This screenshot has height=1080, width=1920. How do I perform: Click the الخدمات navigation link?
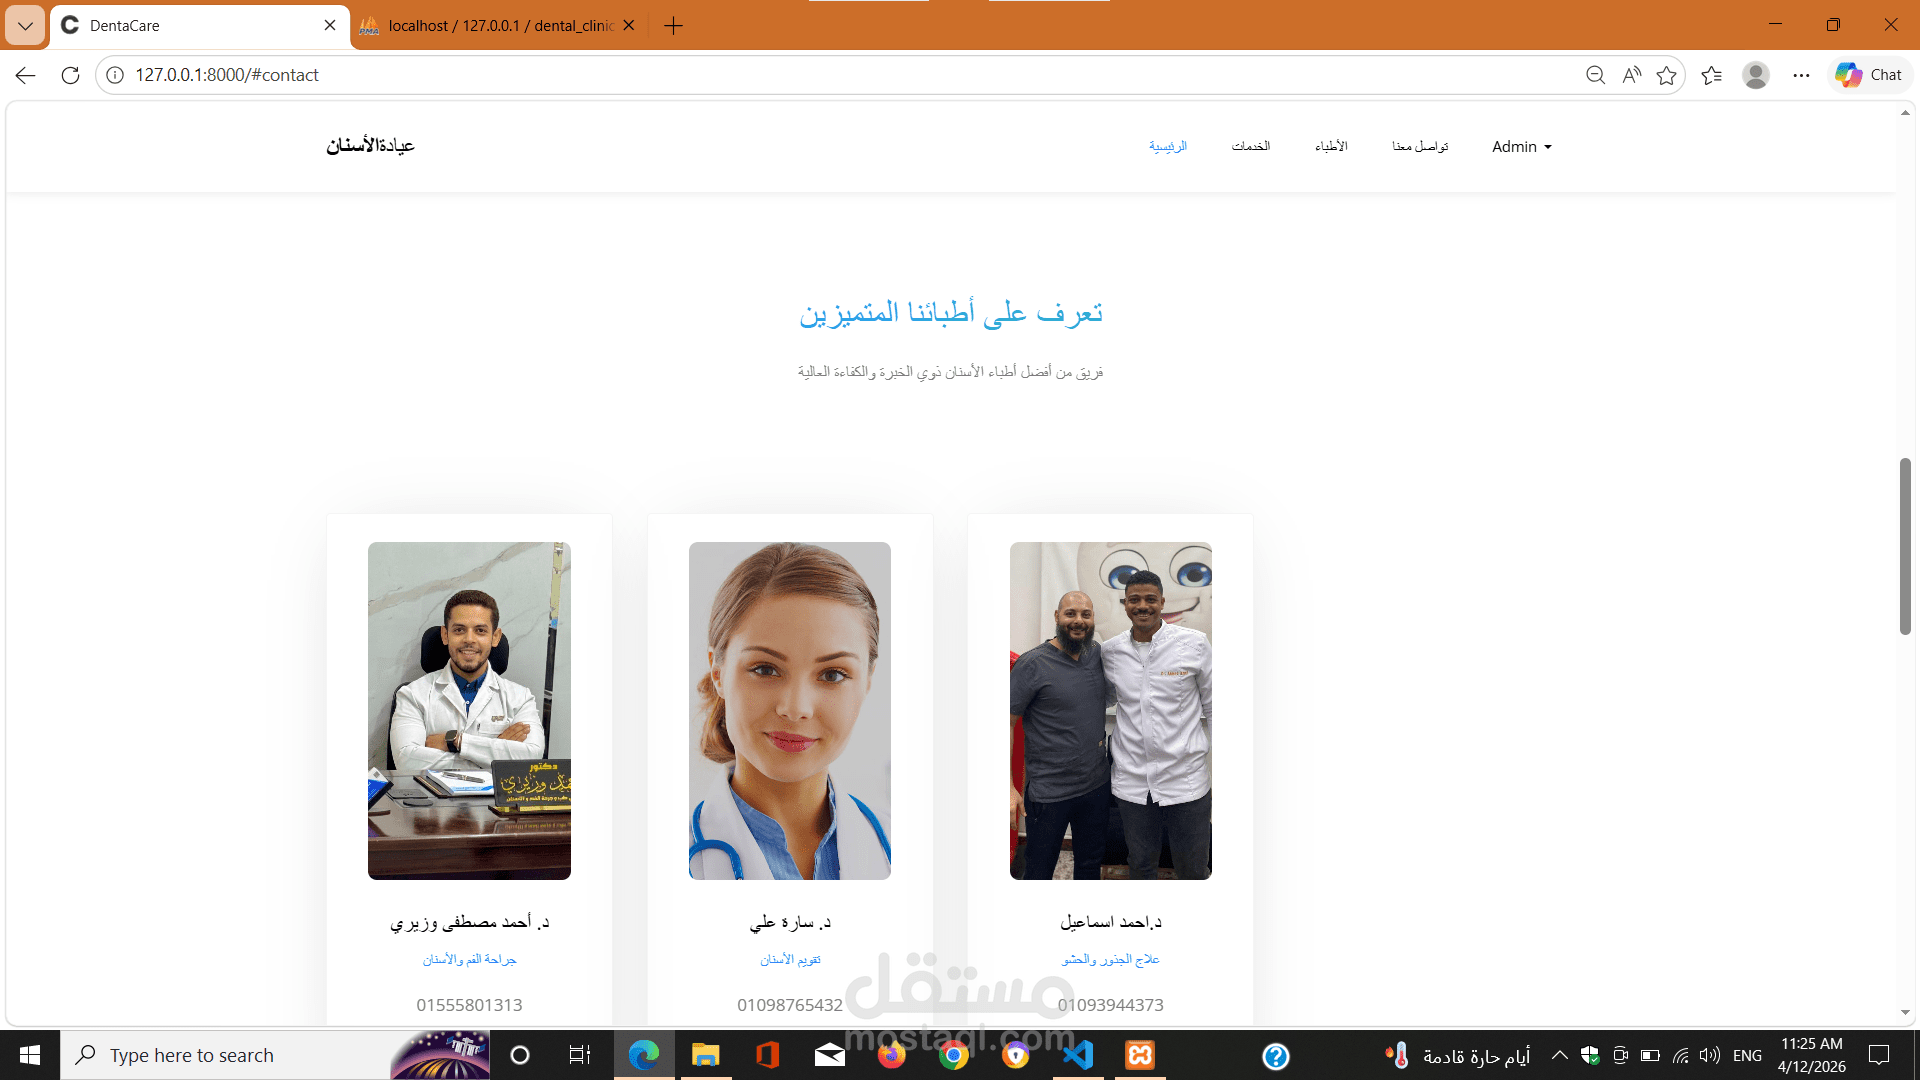pos(1250,147)
